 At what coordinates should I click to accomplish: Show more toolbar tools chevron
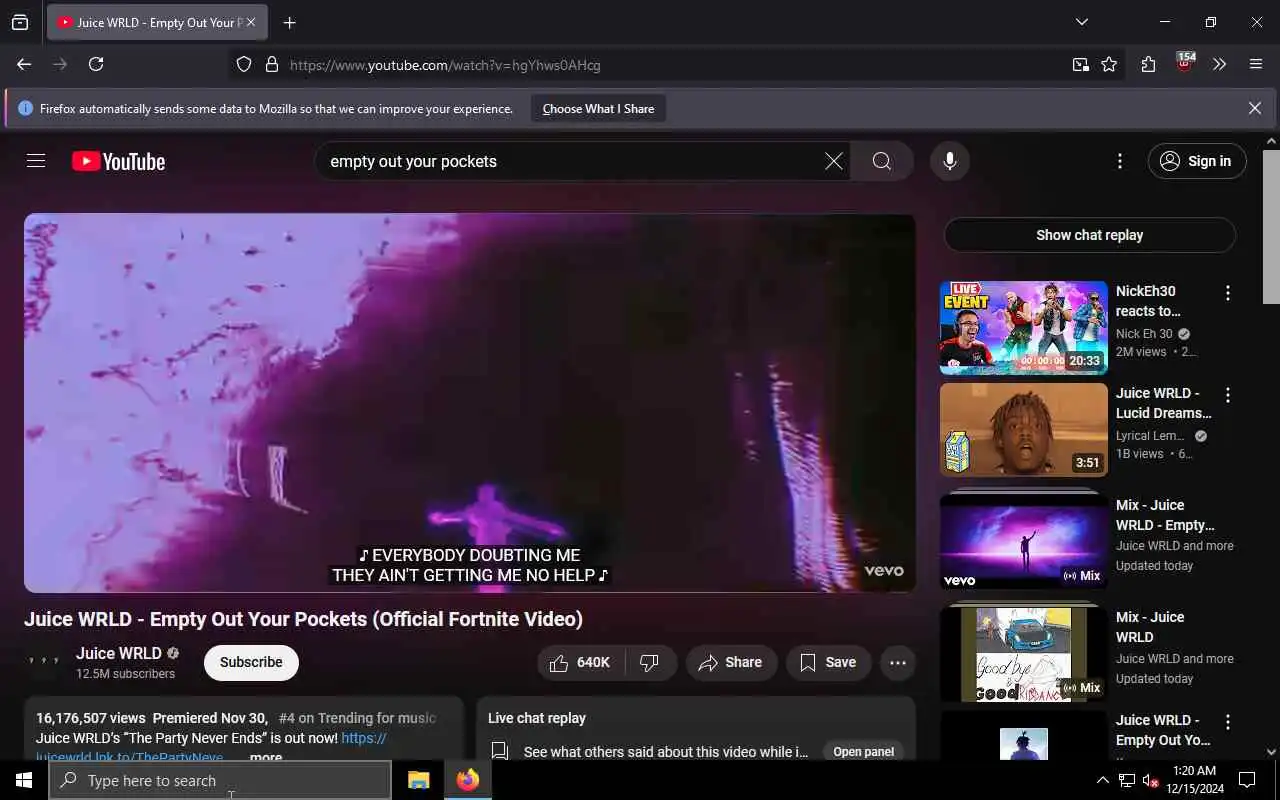pyautogui.click(x=1219, y=64)
